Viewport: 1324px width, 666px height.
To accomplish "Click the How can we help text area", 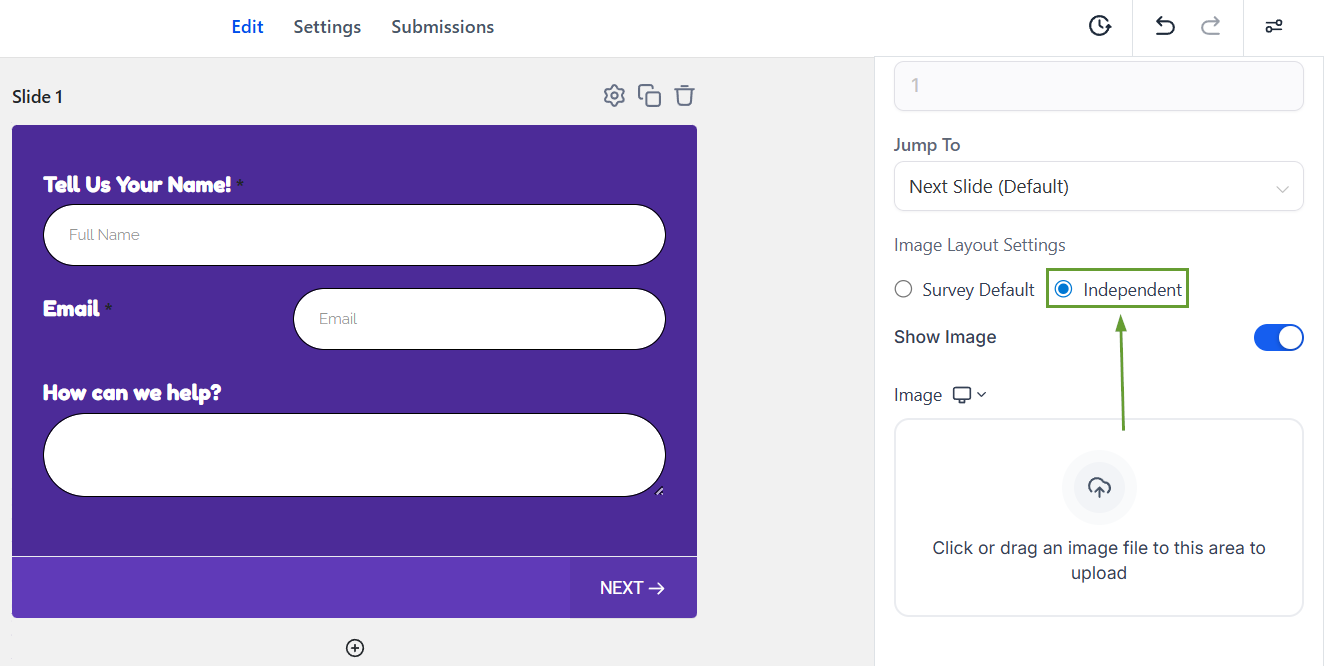I will click(x=354, y=455).
